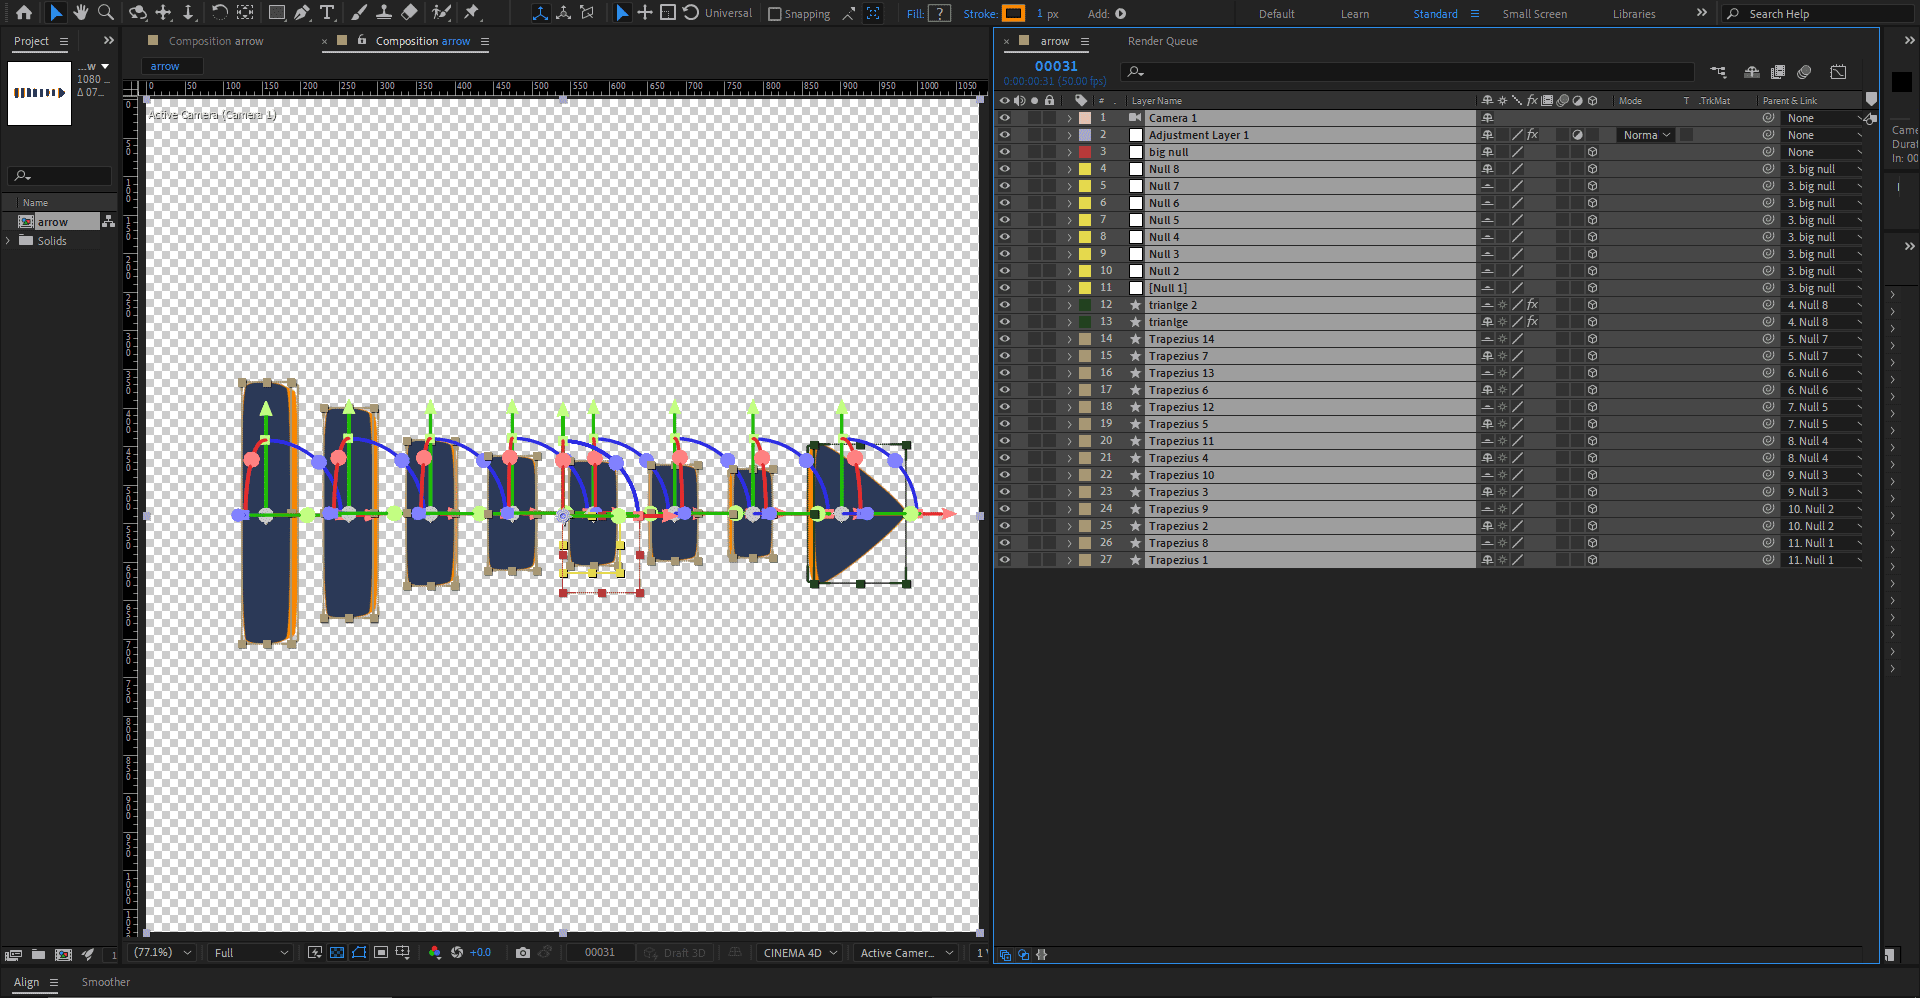
Task: Switch to the Render Queue tab
Action: [1162, 41]
